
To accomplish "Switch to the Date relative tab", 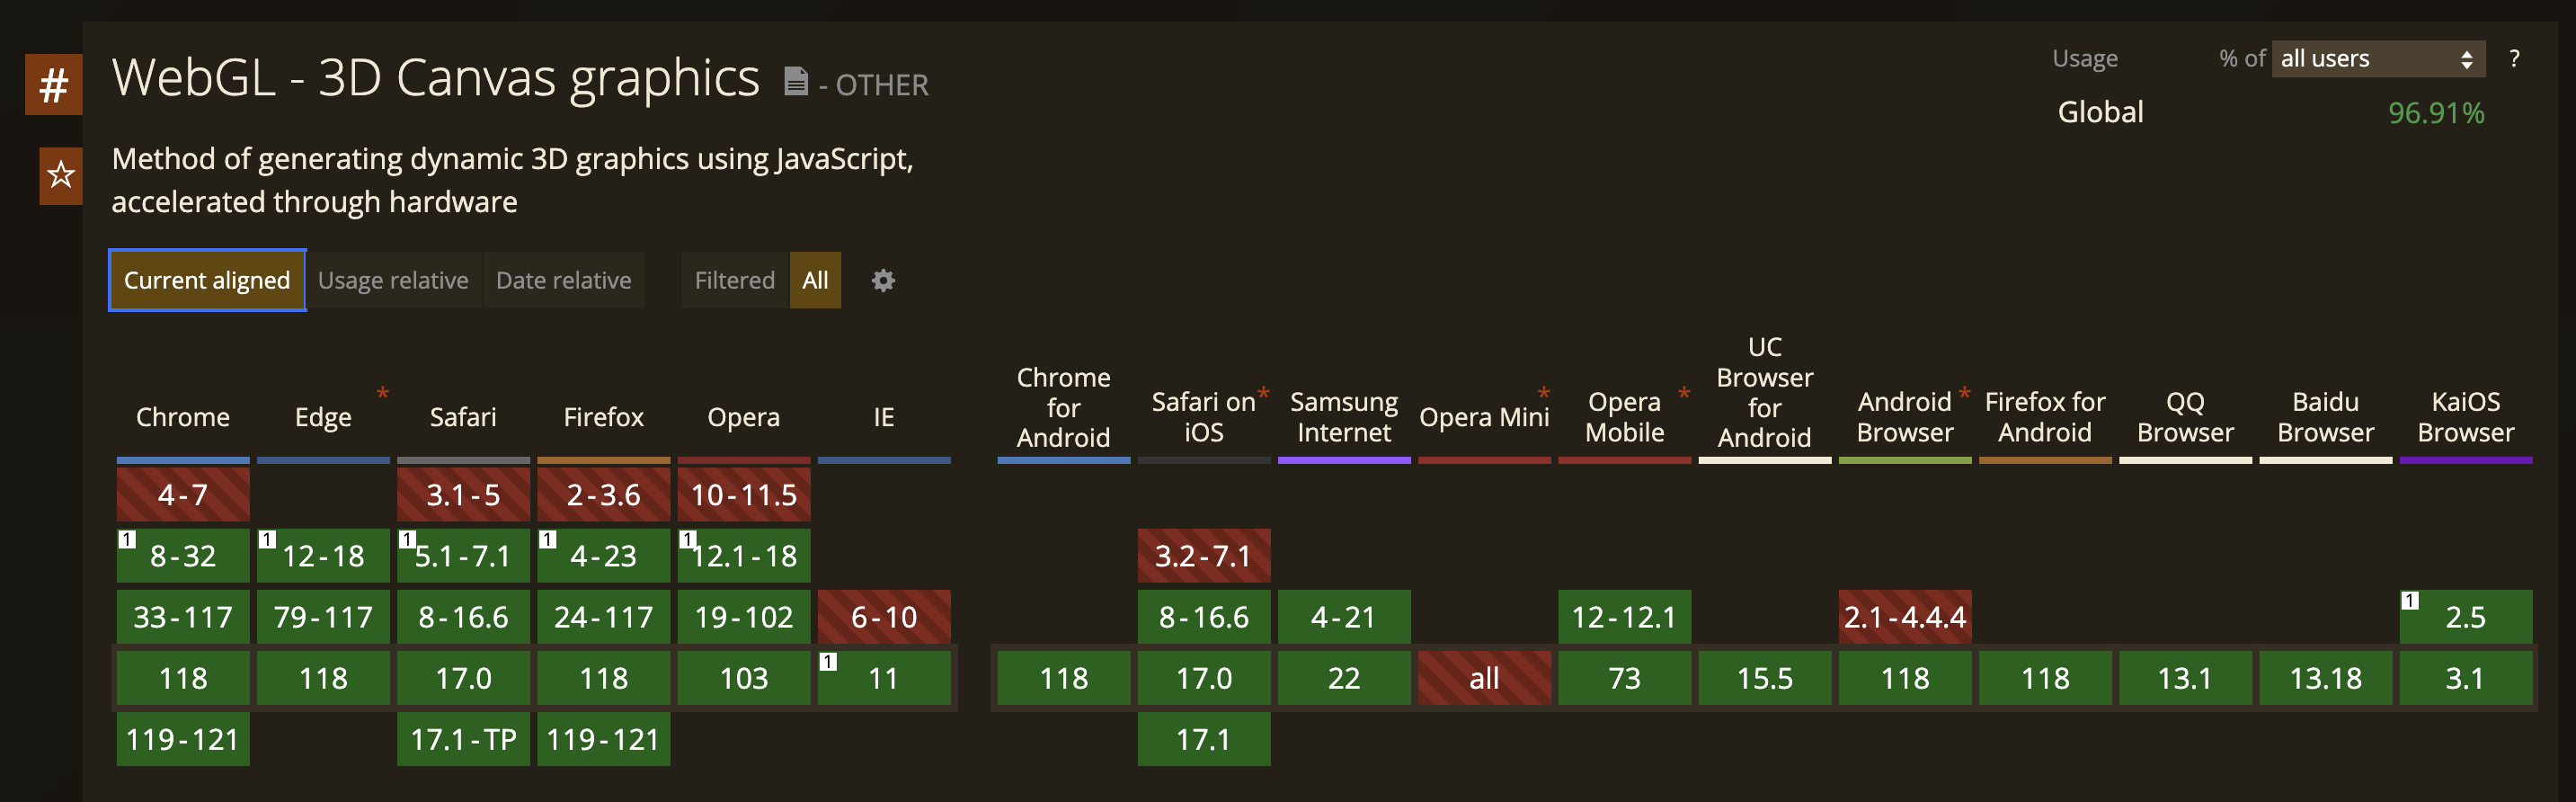I will click(x=563, y=281).
